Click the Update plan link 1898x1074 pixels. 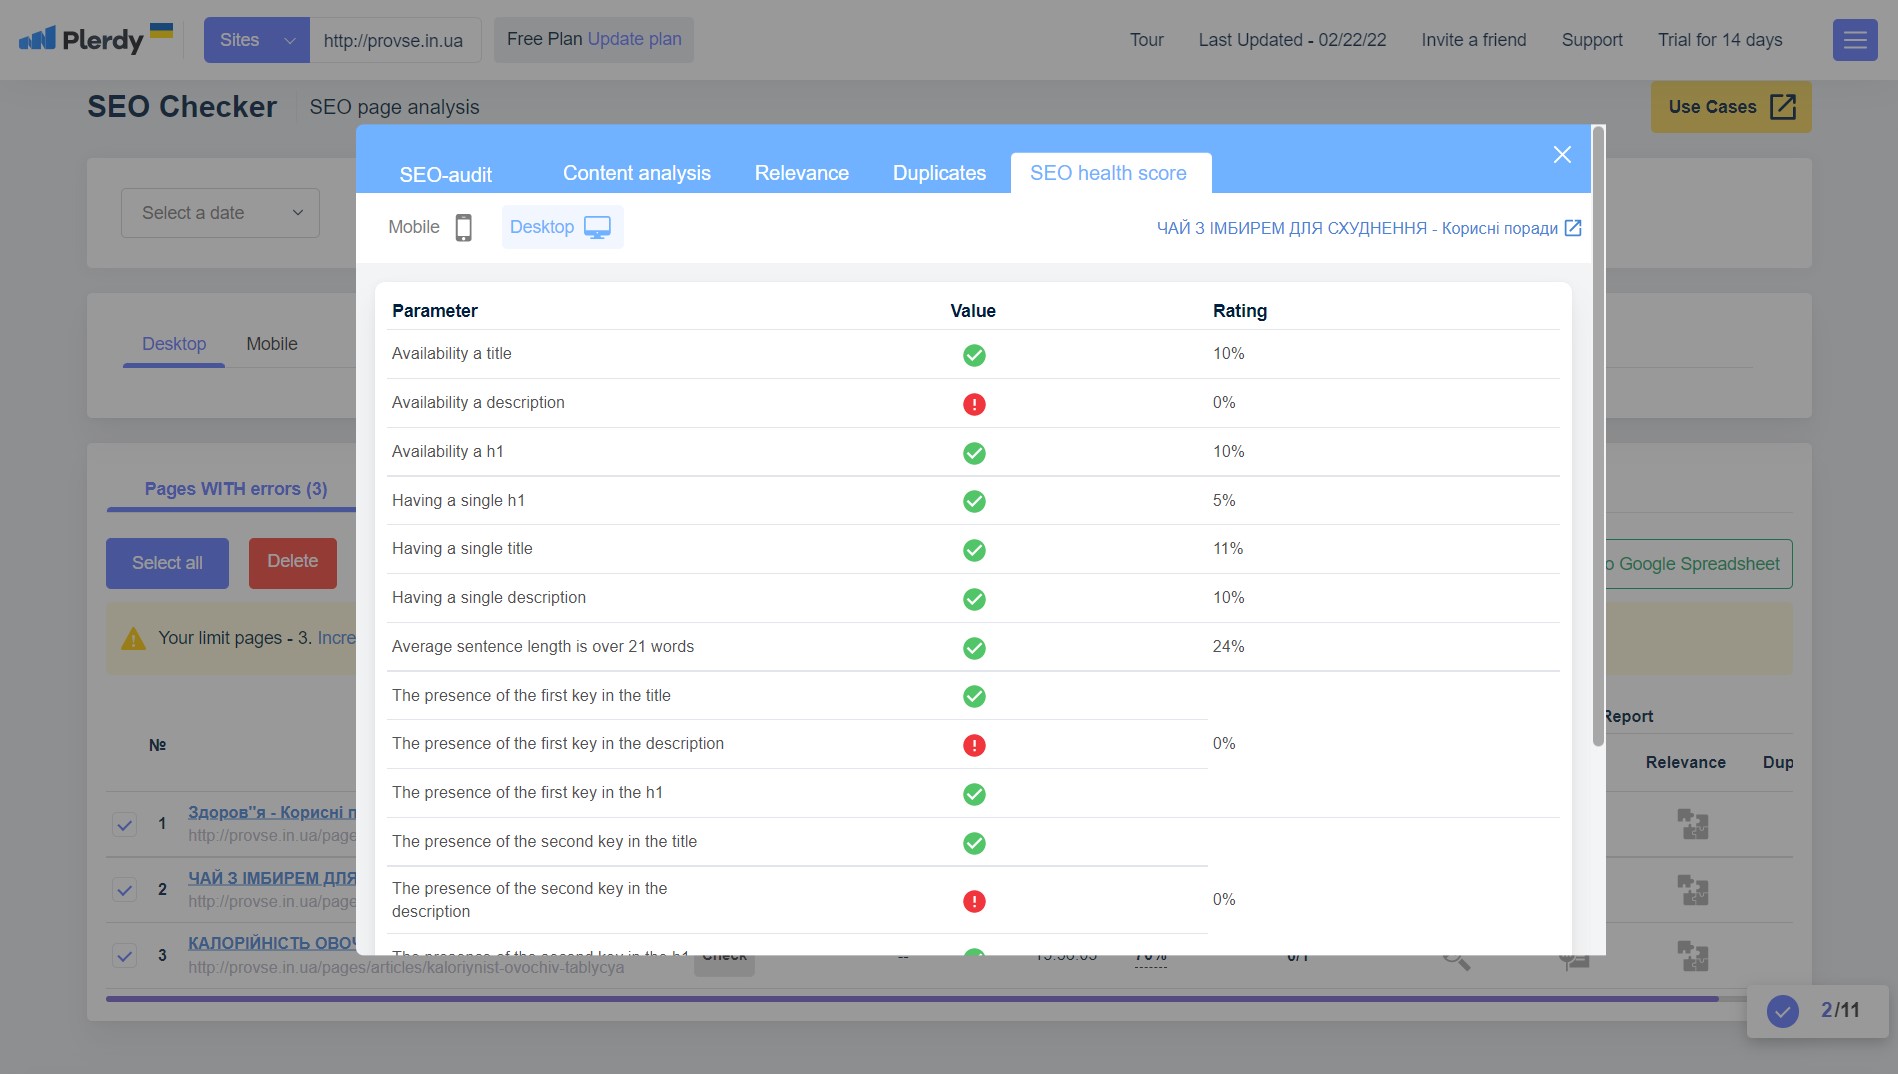[634, 39]
